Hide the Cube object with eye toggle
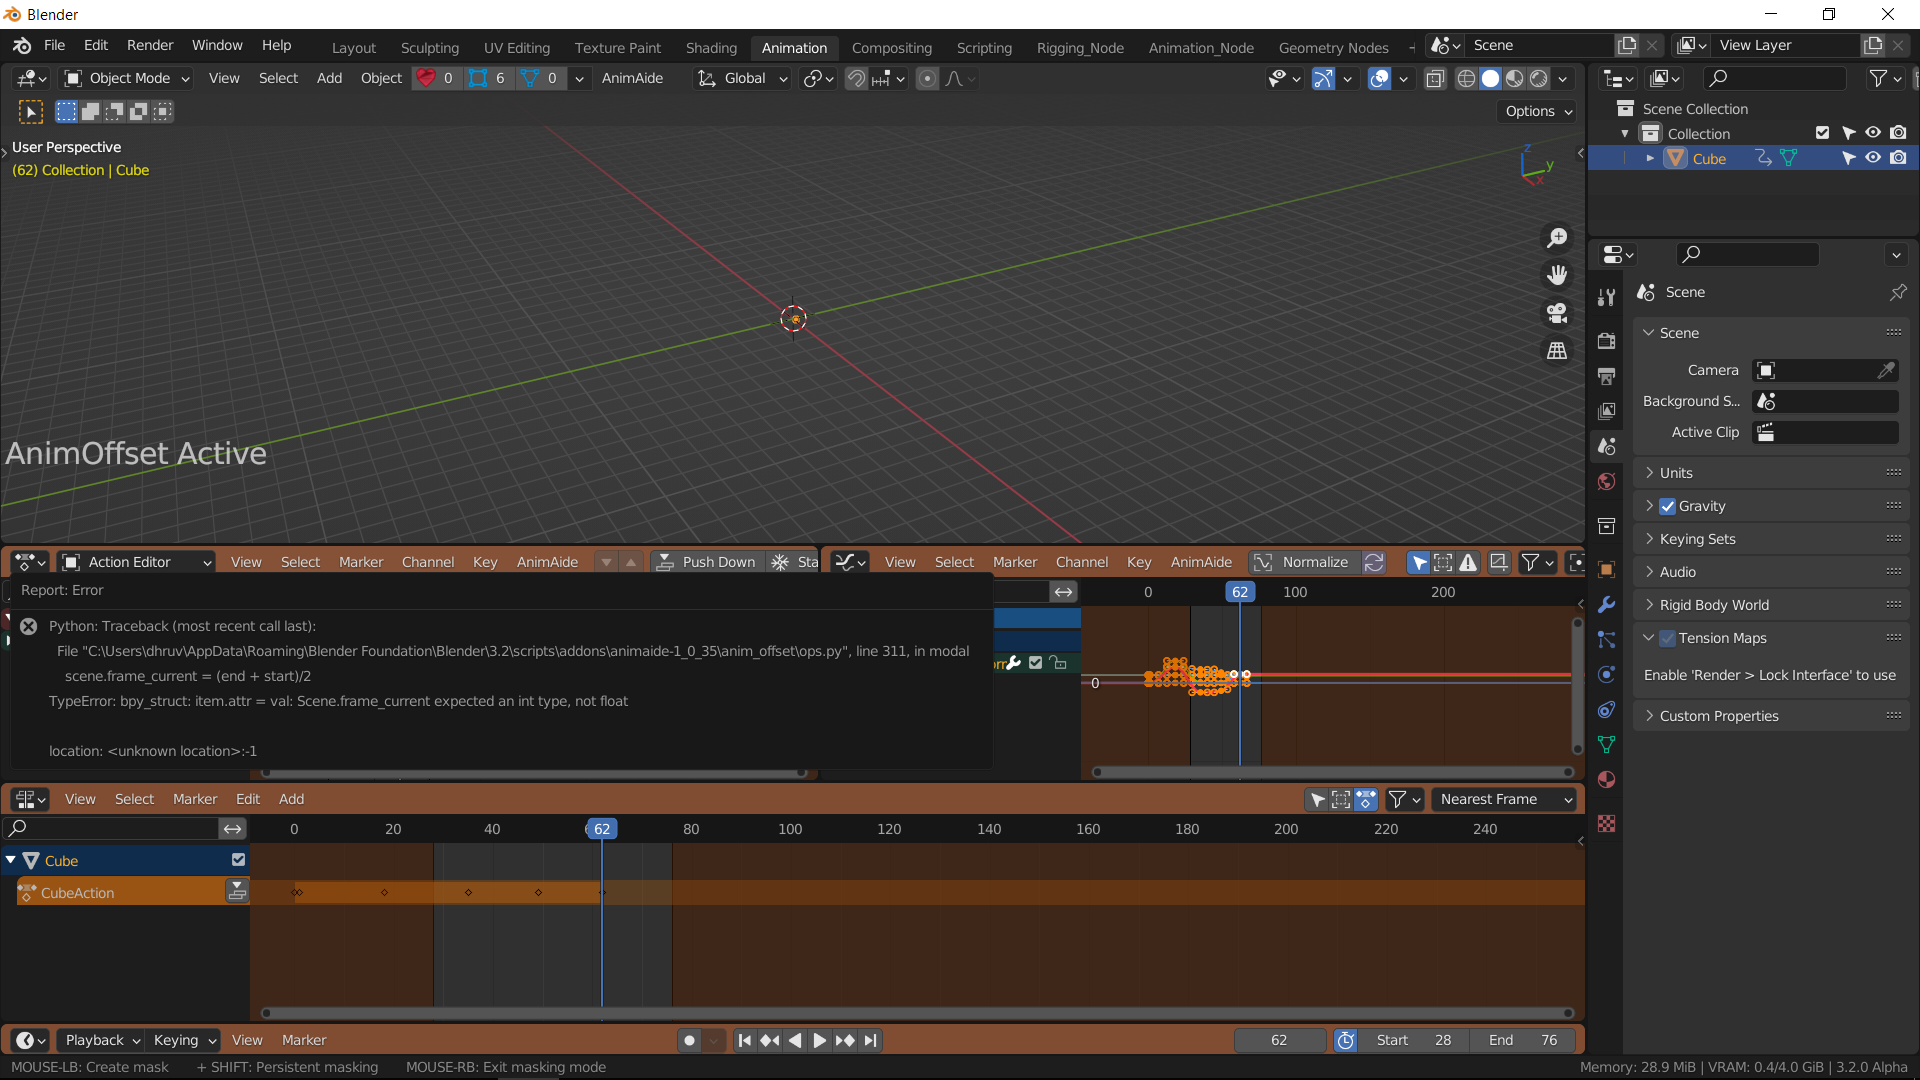Viewport: 1920px width, 1080px height. 1873,158
